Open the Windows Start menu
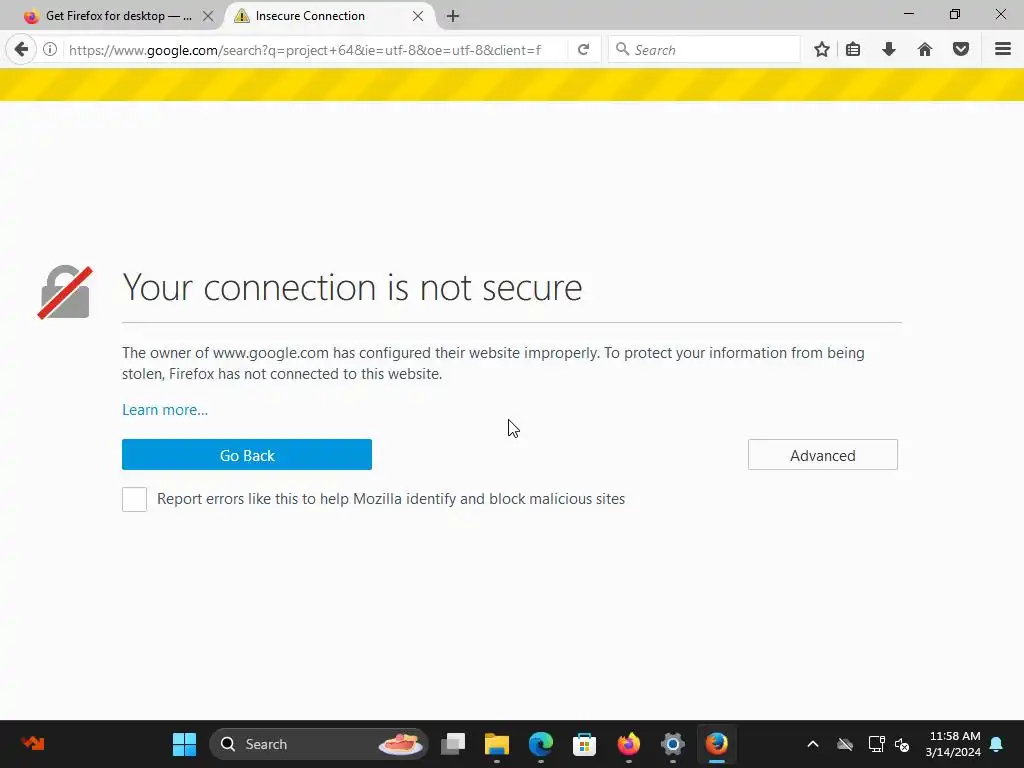The height and width of the screenshot is (768, 1024). [x=184, y=744]
